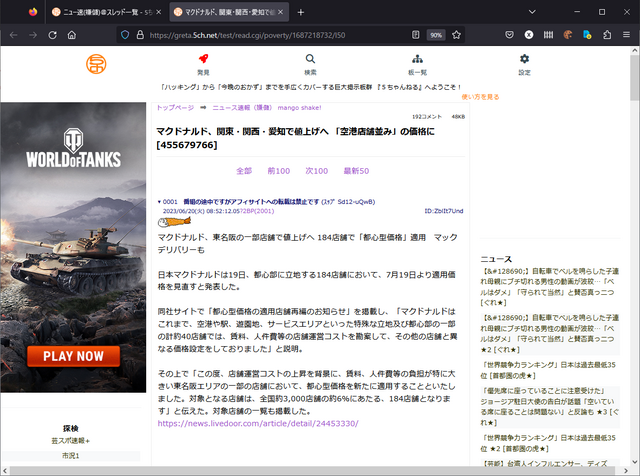Open the library bookshelf icon

(x=548, y=35)
